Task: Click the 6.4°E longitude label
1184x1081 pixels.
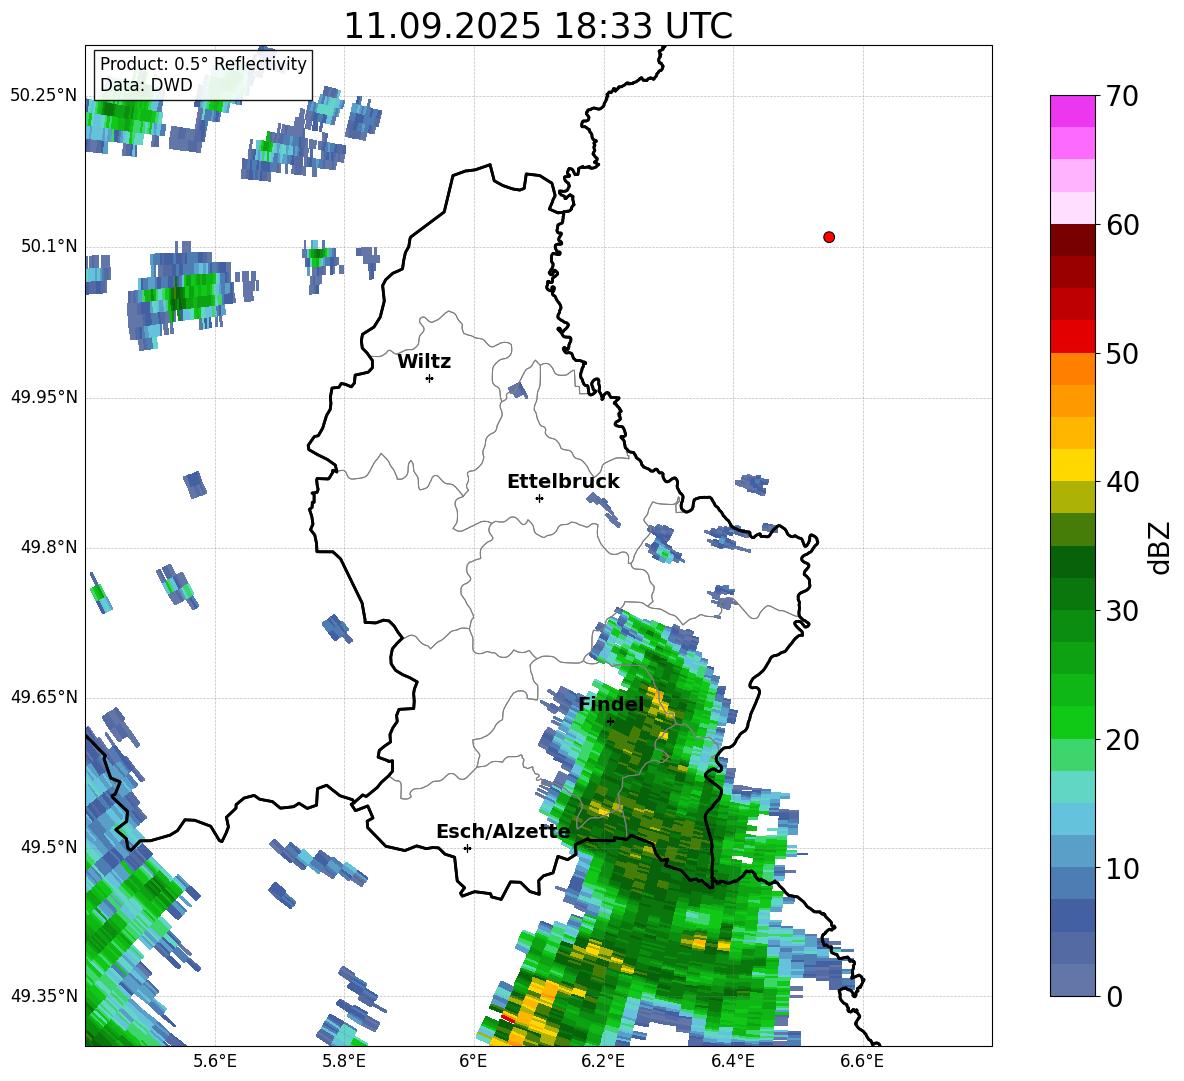Action: pos(732,1061)
